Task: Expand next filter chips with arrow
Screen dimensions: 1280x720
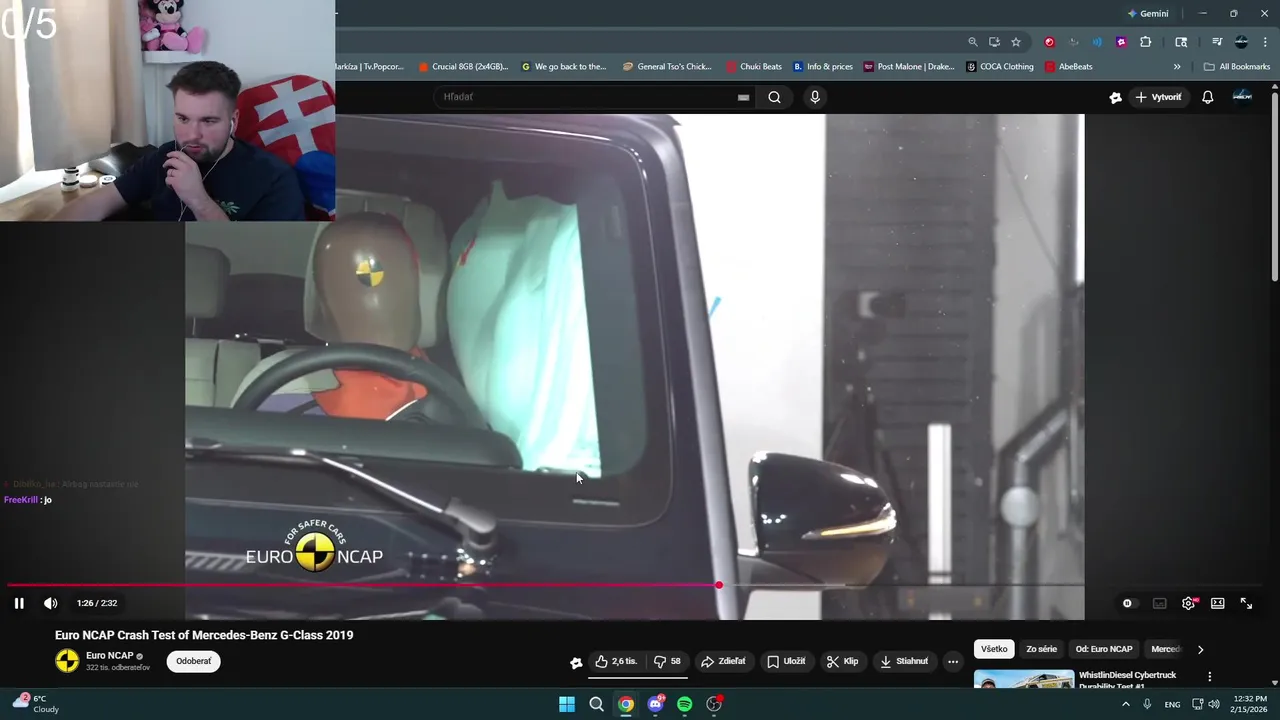Action: click(1200, 649)
